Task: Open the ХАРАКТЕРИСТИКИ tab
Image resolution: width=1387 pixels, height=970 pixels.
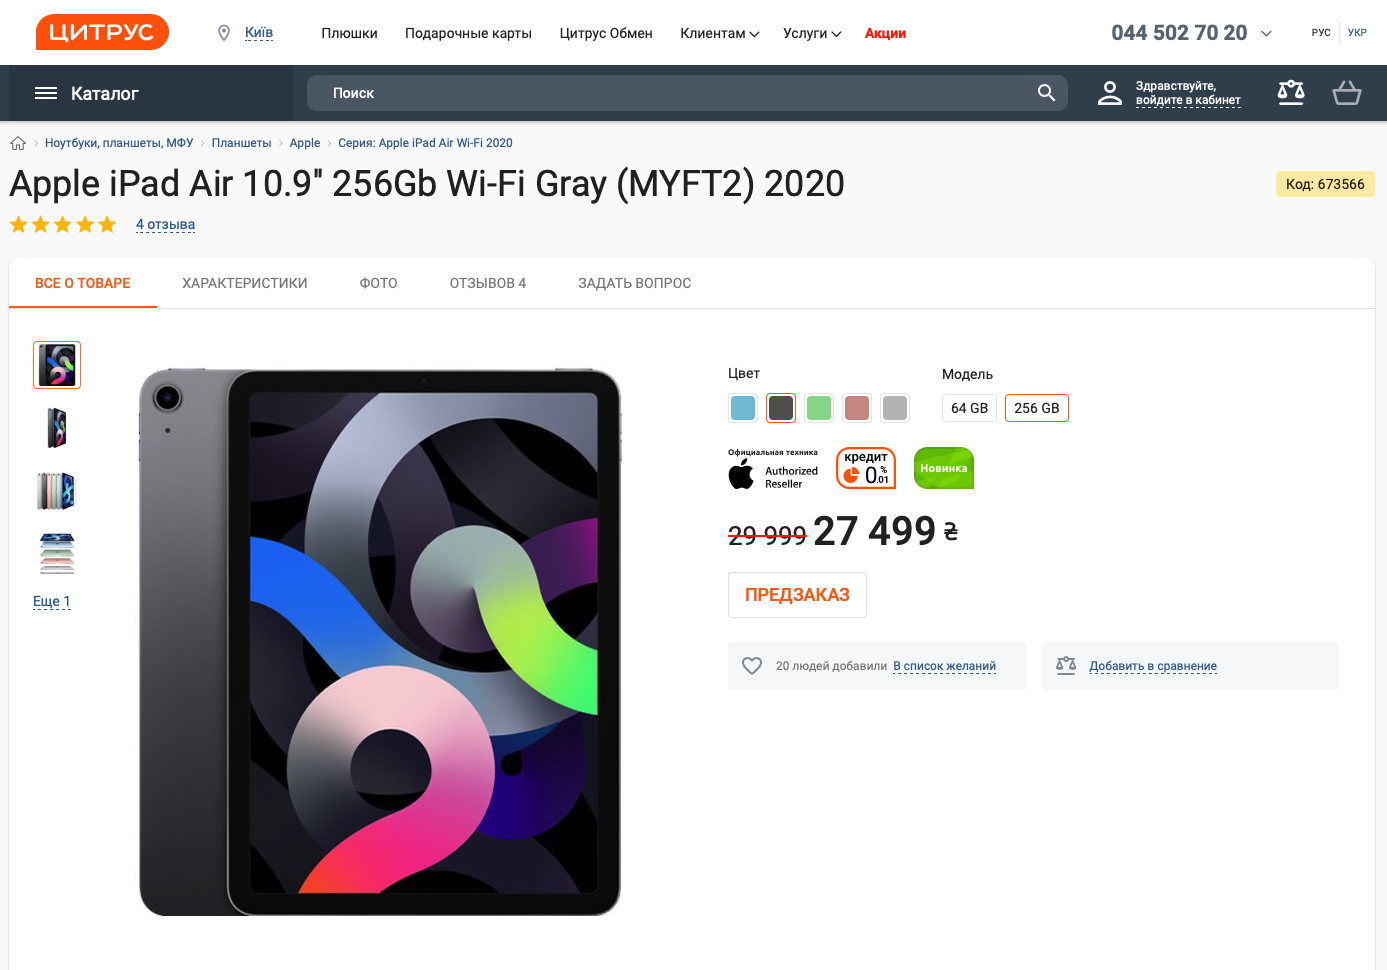Action: 245,283
